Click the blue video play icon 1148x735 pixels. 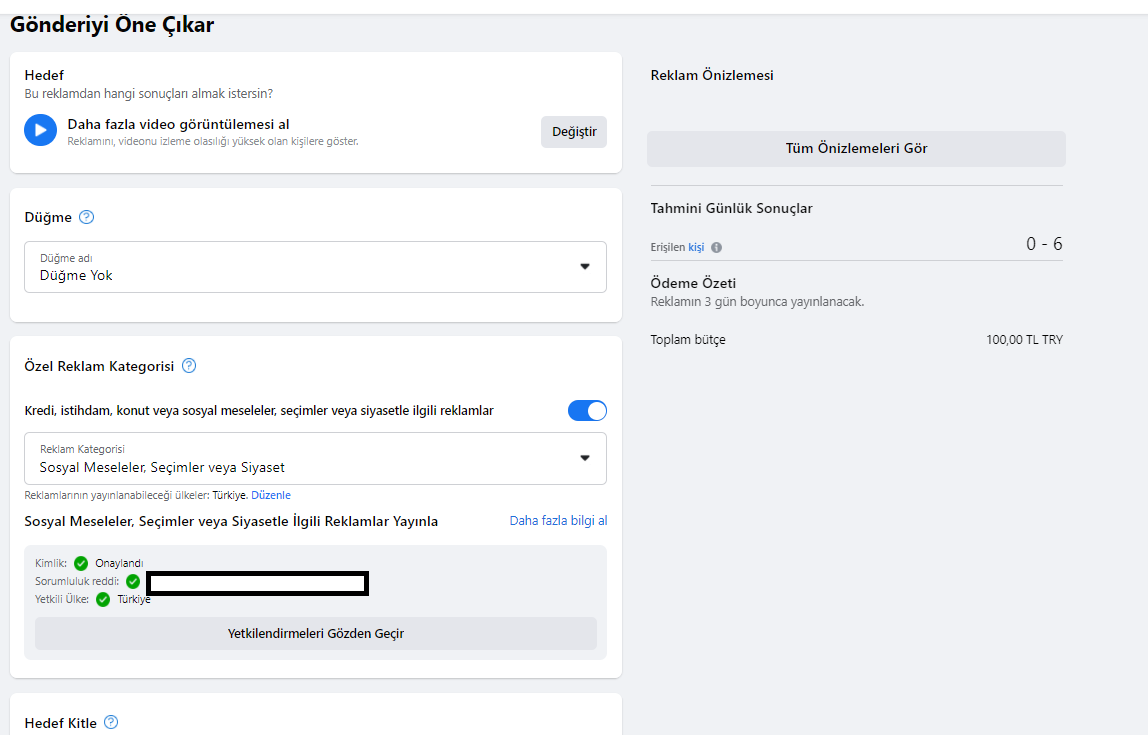coord(40,130)
